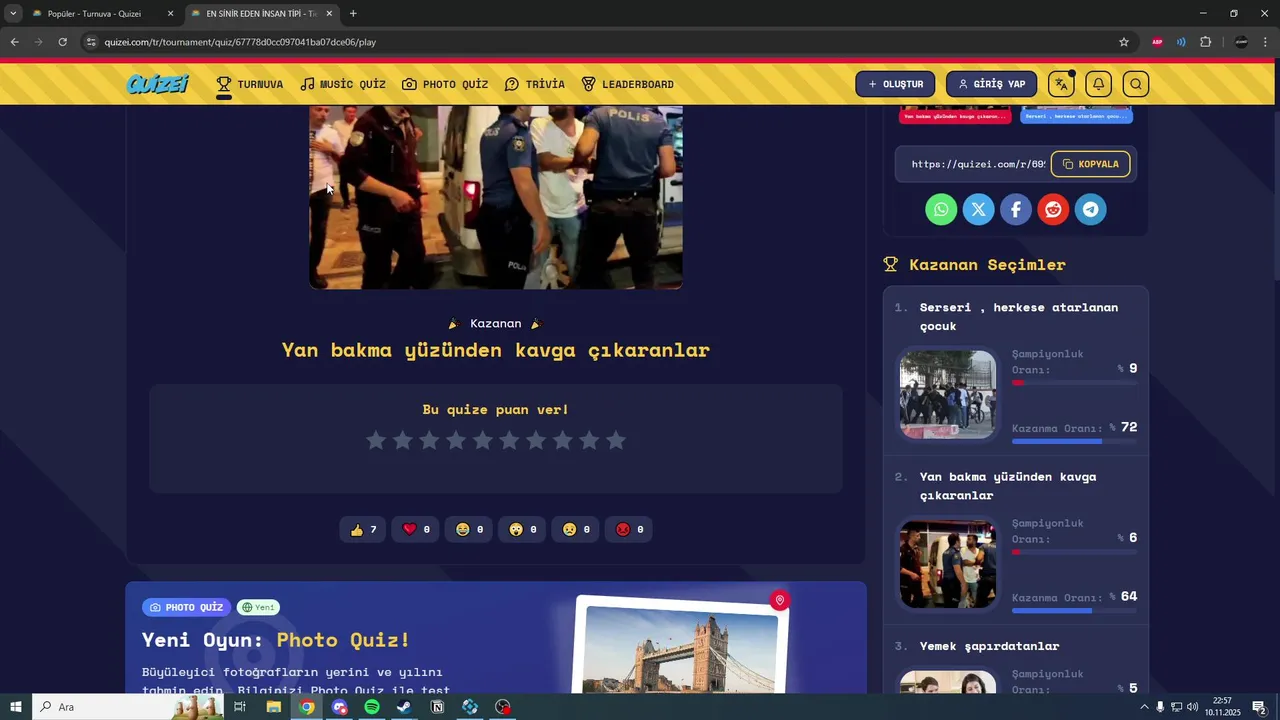The image size is (1280, 720).
Task: React with the thumbs up emoji
Action: coord(363,529)
